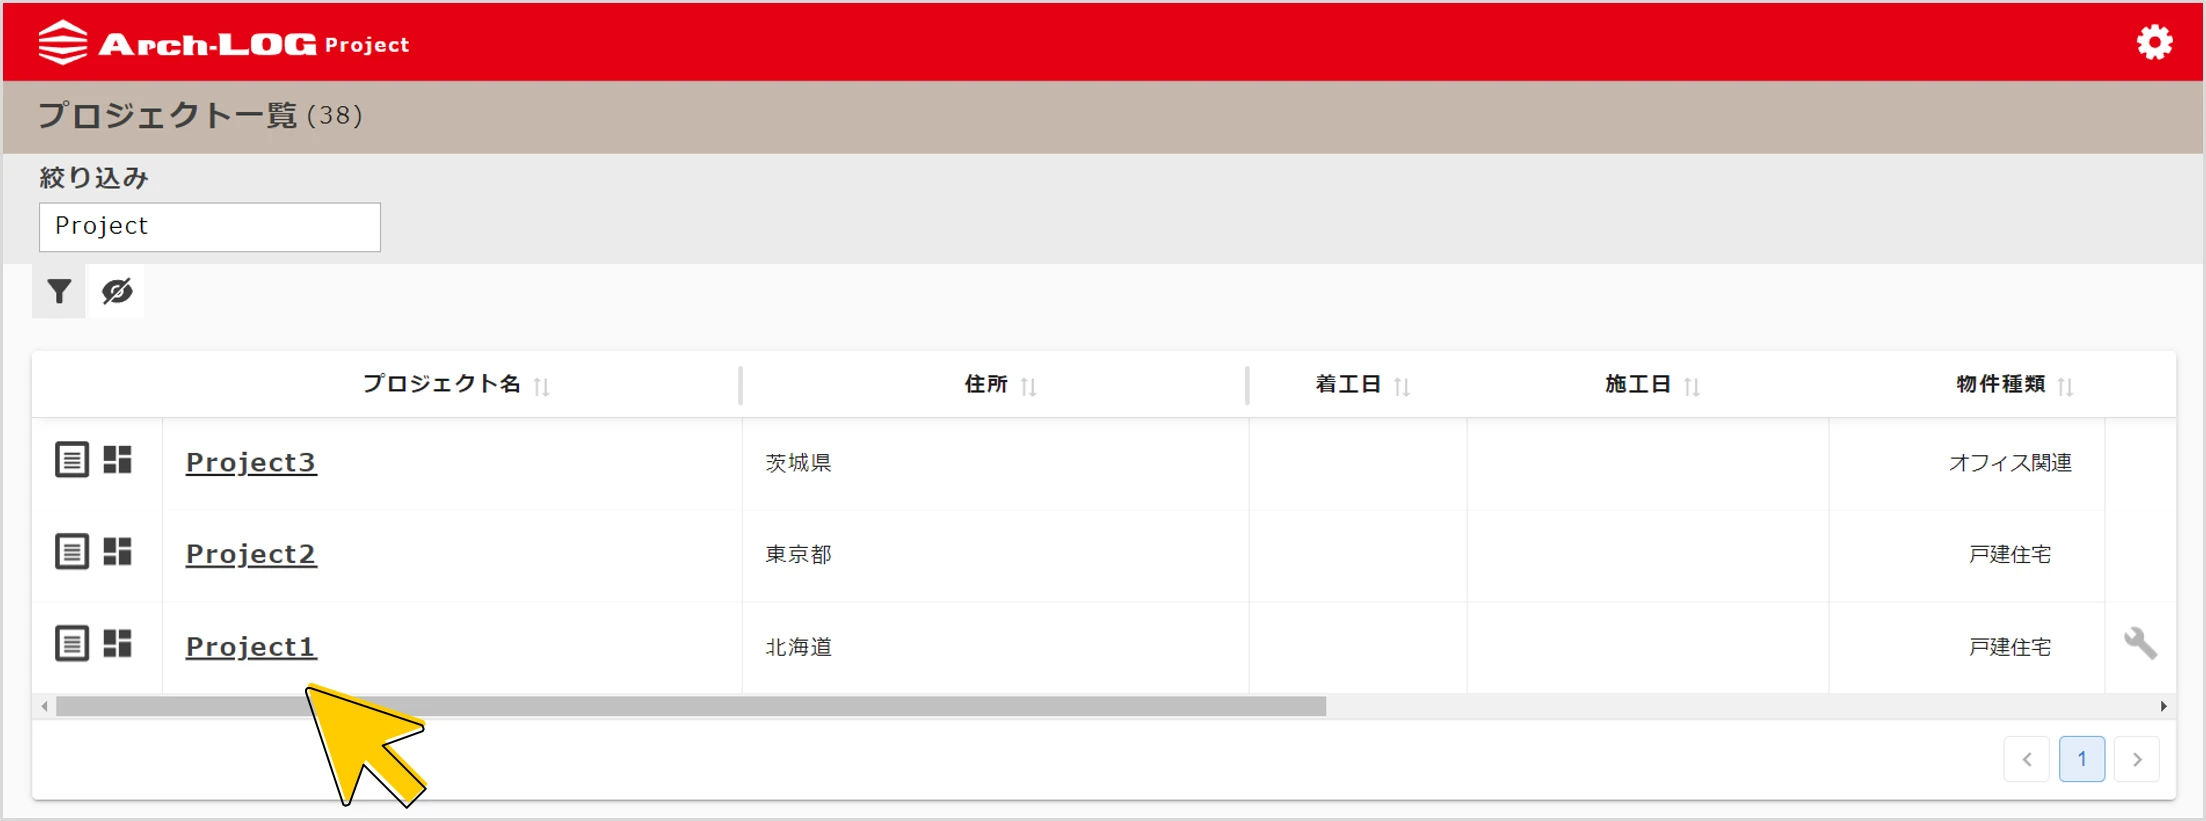Screen dimensions: 2206x821
Task: Open board view icon for Project1
Action: (x=118, y=643)
